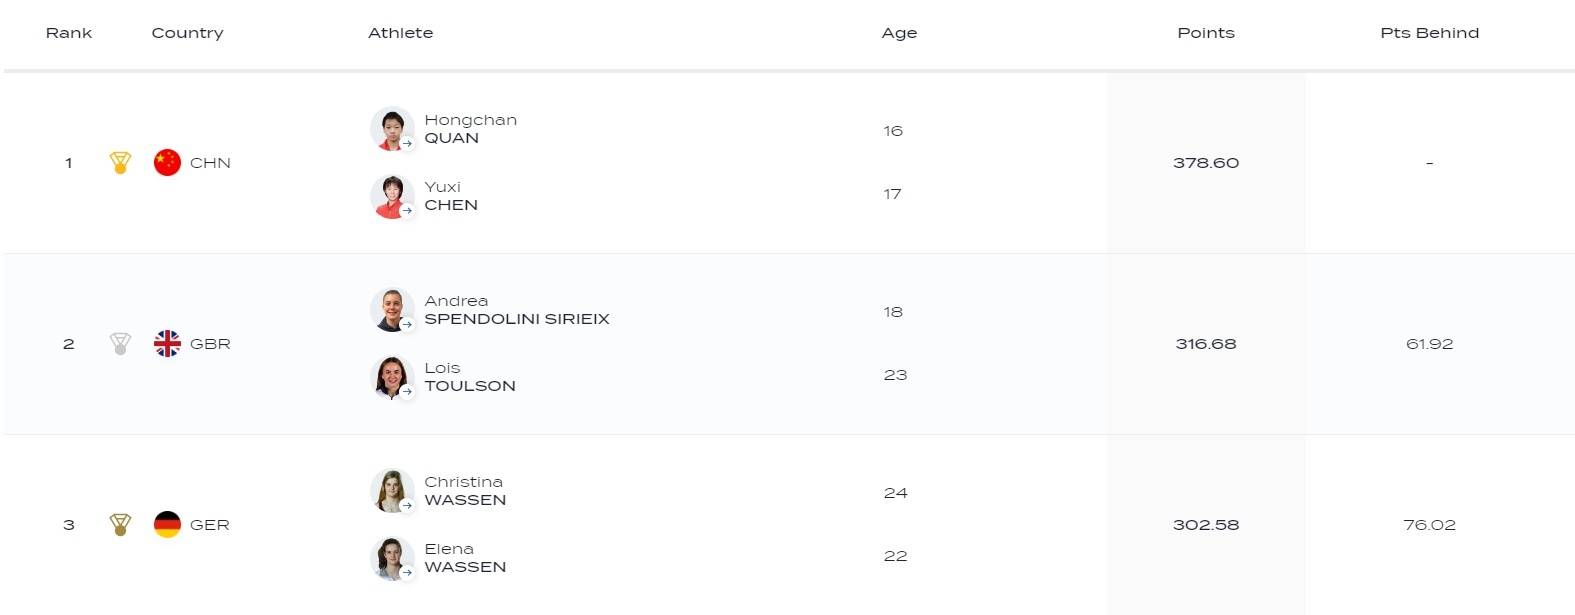1575x615 pixels.
Task: Click the silver medal icon for GBR
Action: pos(120,344)
